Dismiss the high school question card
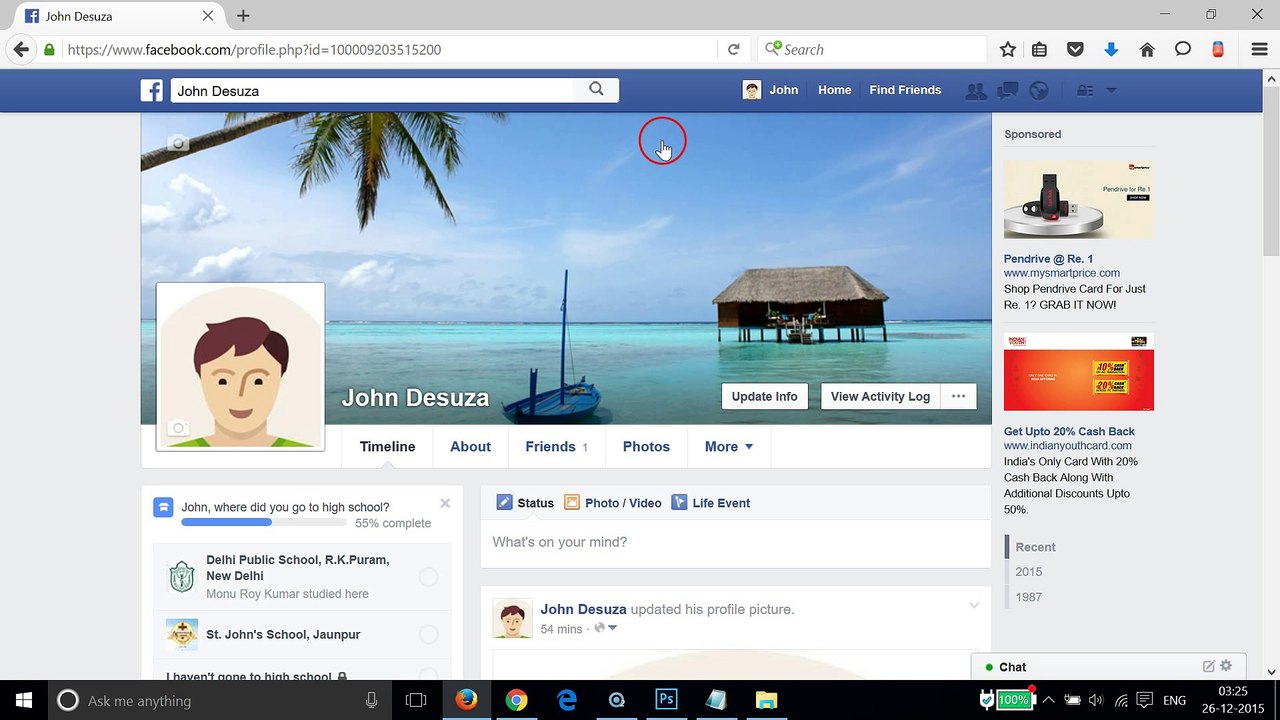This screenshot has width=1280, height=720. pos(445,504)
